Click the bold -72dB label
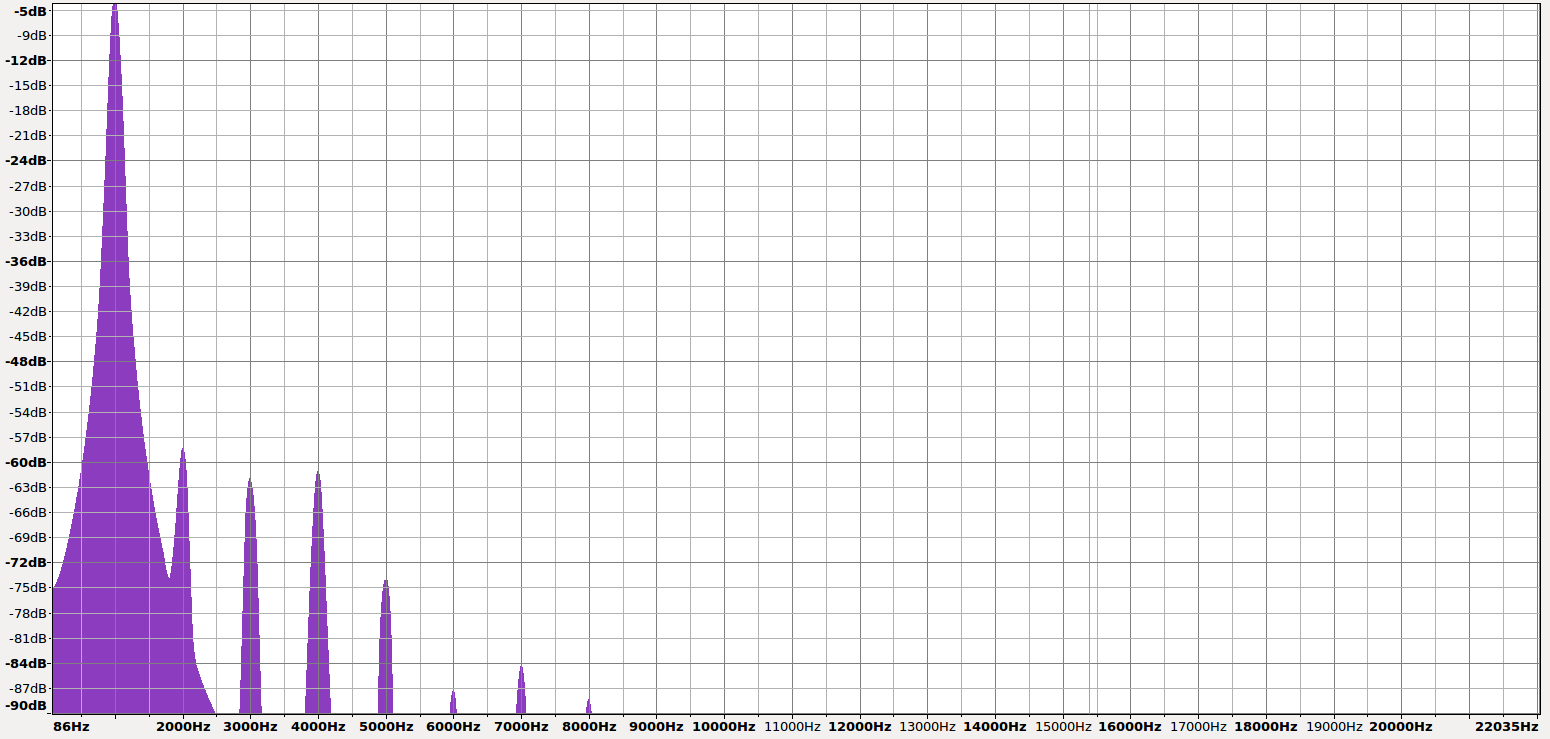The width and height of the screenshot is (1550, 739). coord(27,562)
